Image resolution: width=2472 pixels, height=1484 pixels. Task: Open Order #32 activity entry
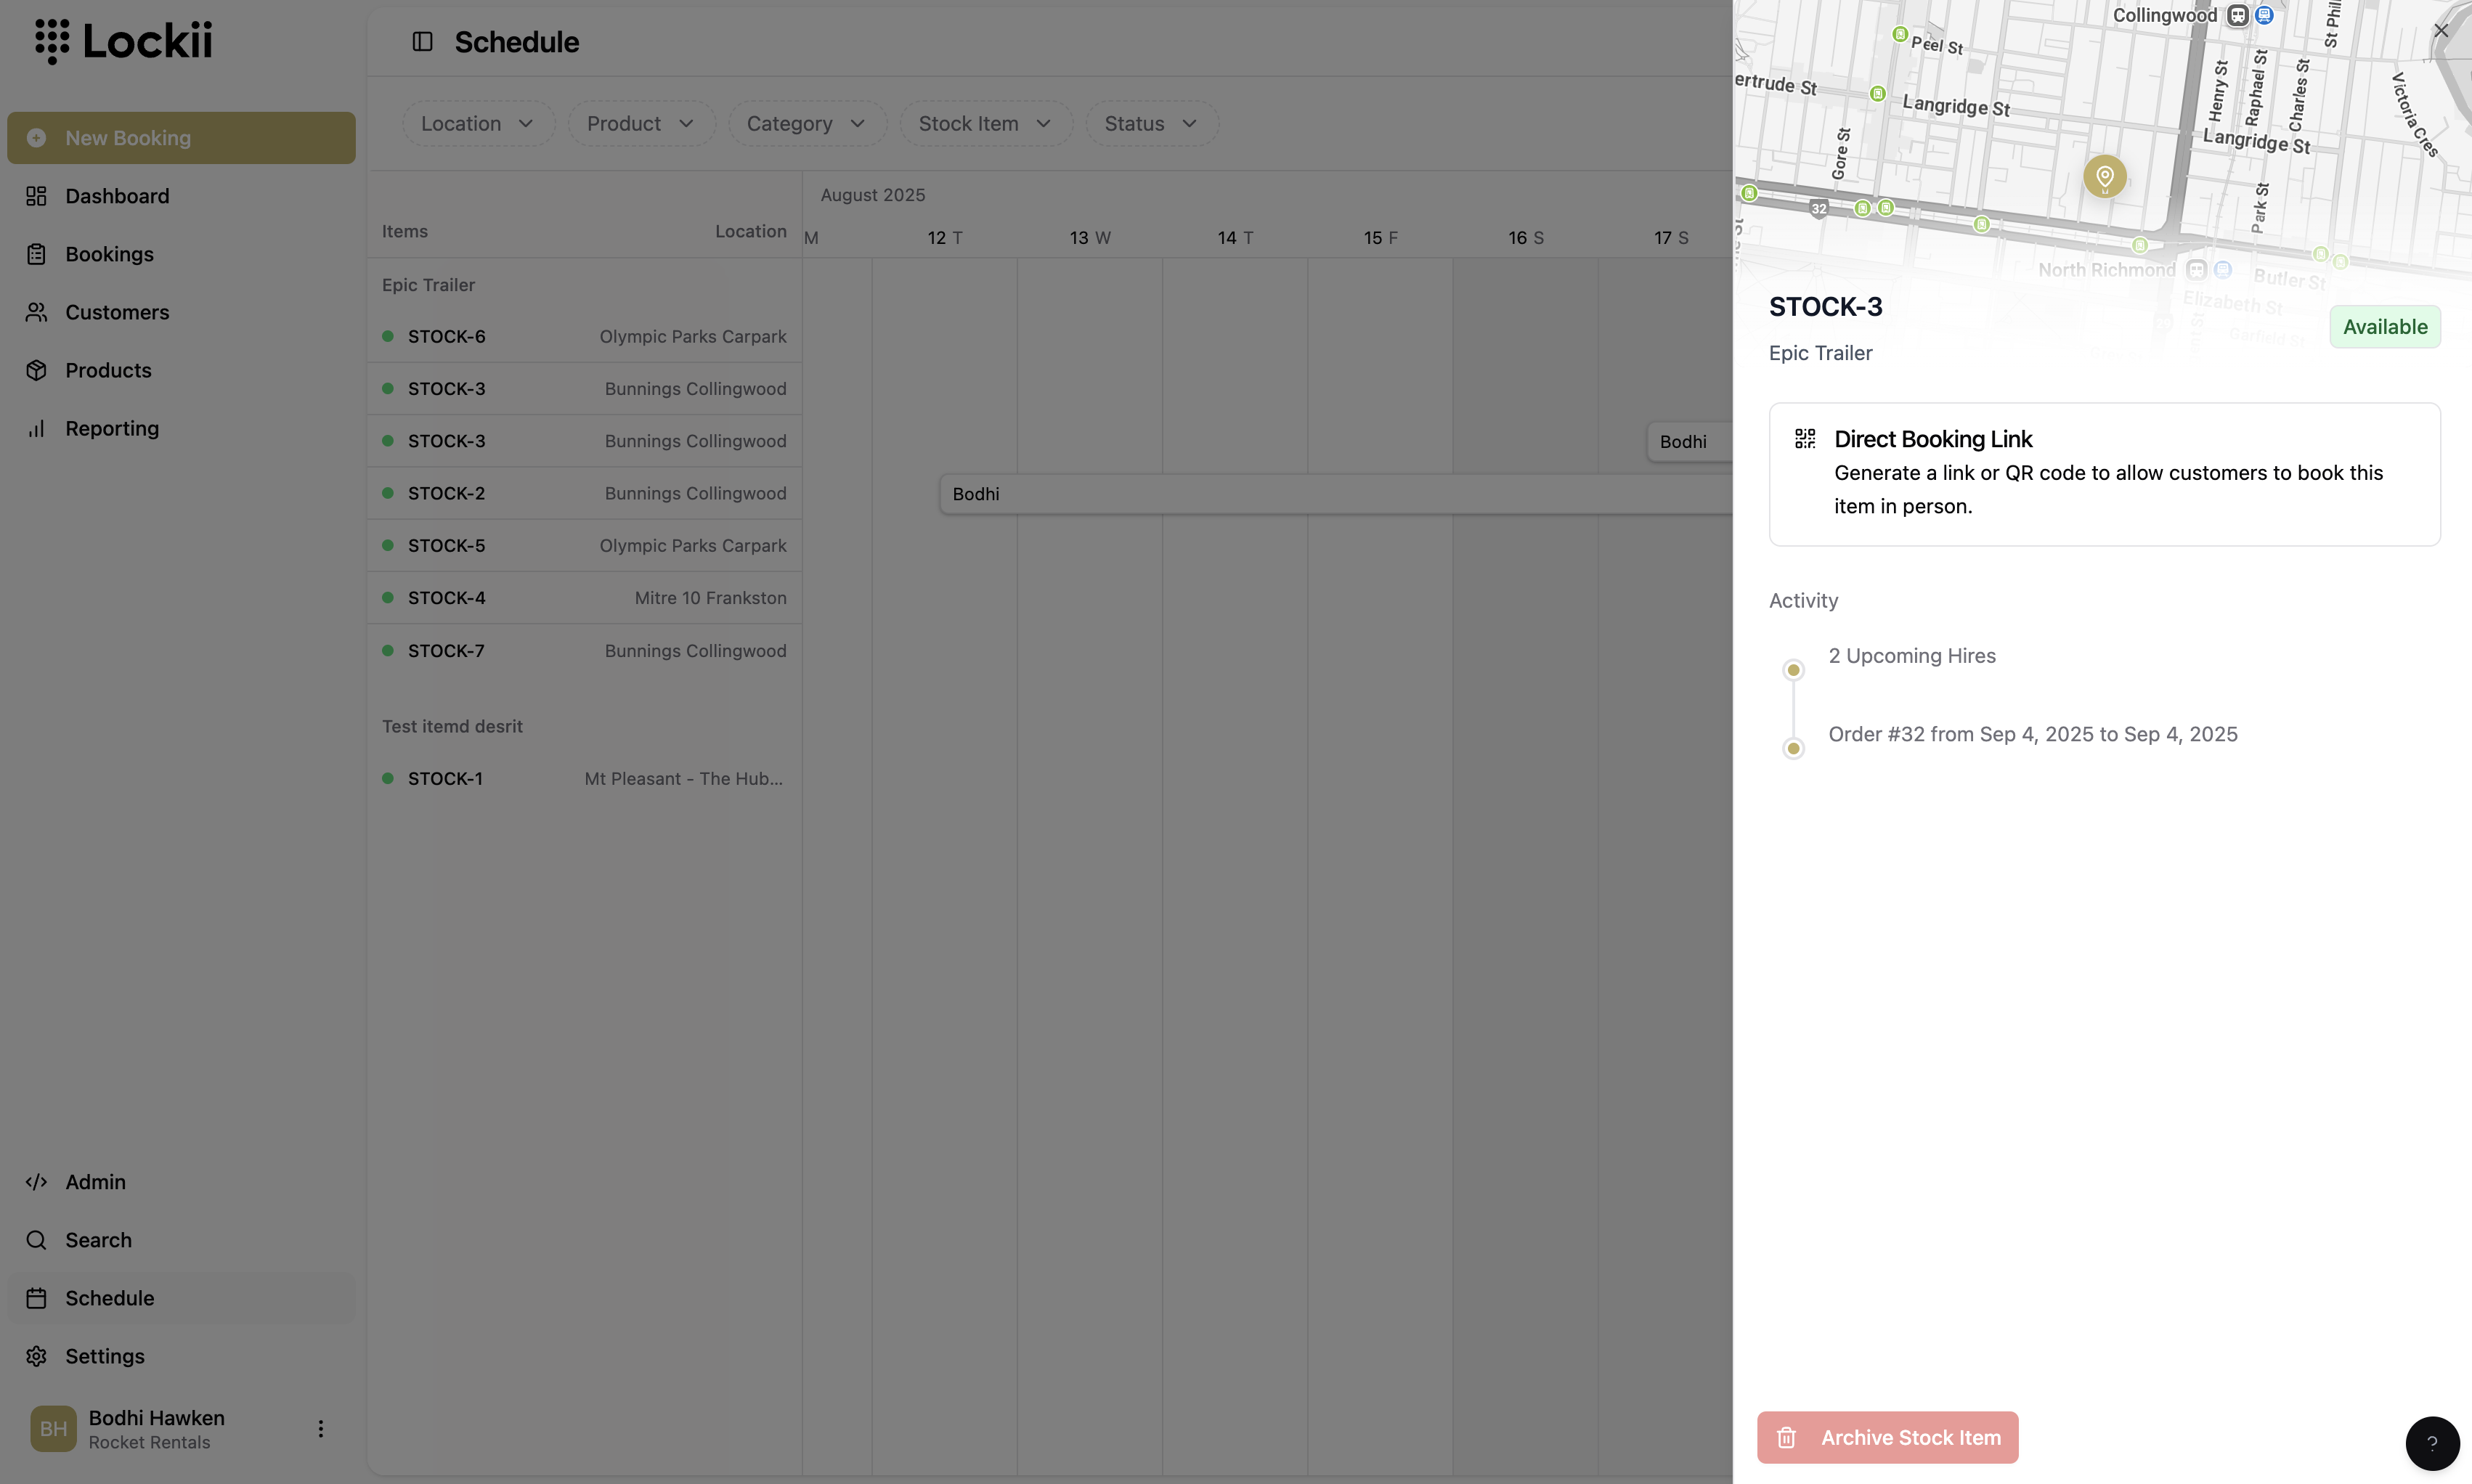point(2032,735)
